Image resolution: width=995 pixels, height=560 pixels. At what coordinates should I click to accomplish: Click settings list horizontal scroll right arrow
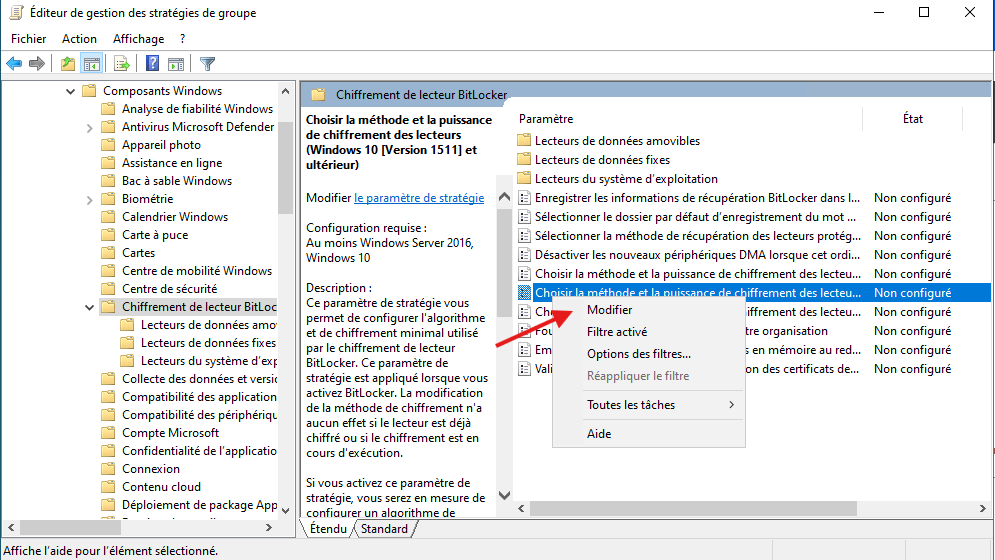pyautogui.click(x=982, y=509)
